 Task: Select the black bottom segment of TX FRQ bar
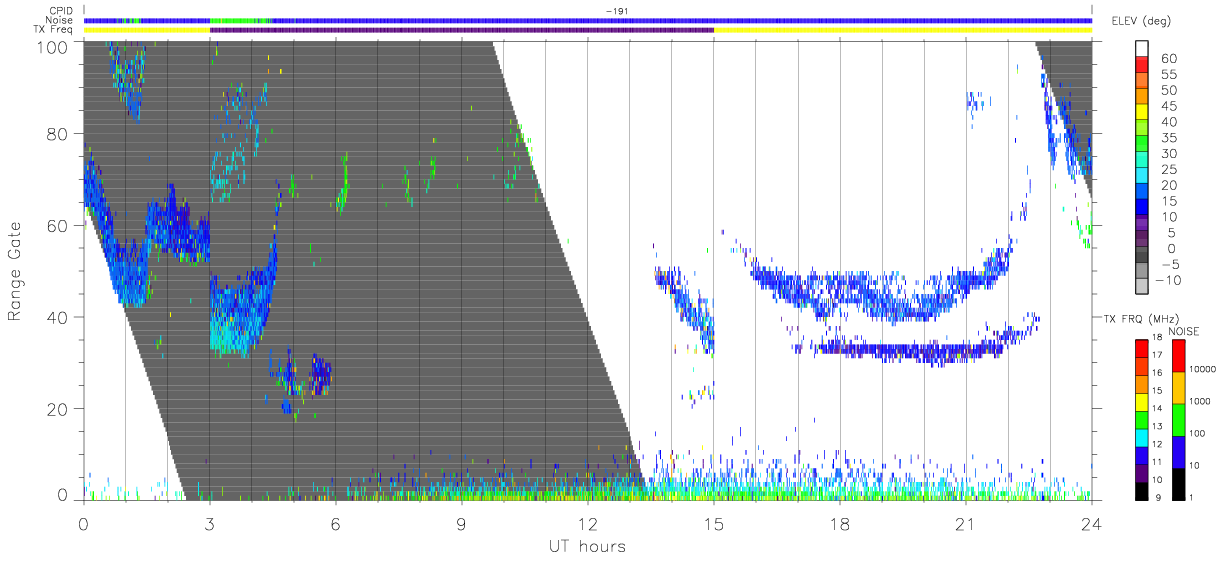(1141, 491)
